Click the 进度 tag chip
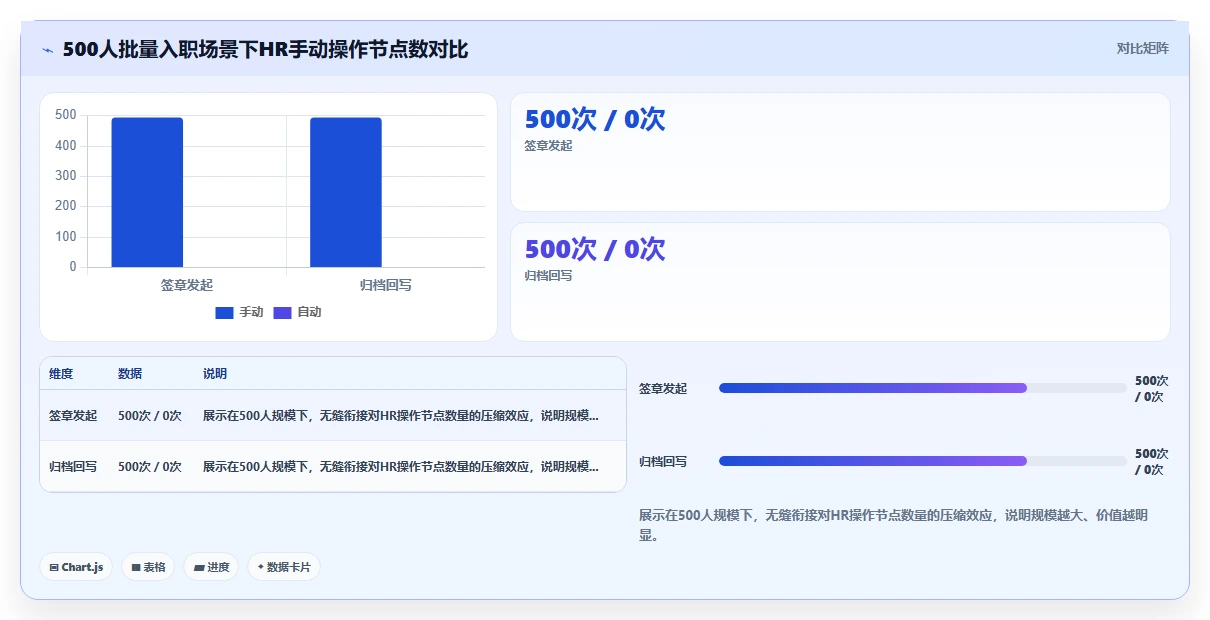 211,567
